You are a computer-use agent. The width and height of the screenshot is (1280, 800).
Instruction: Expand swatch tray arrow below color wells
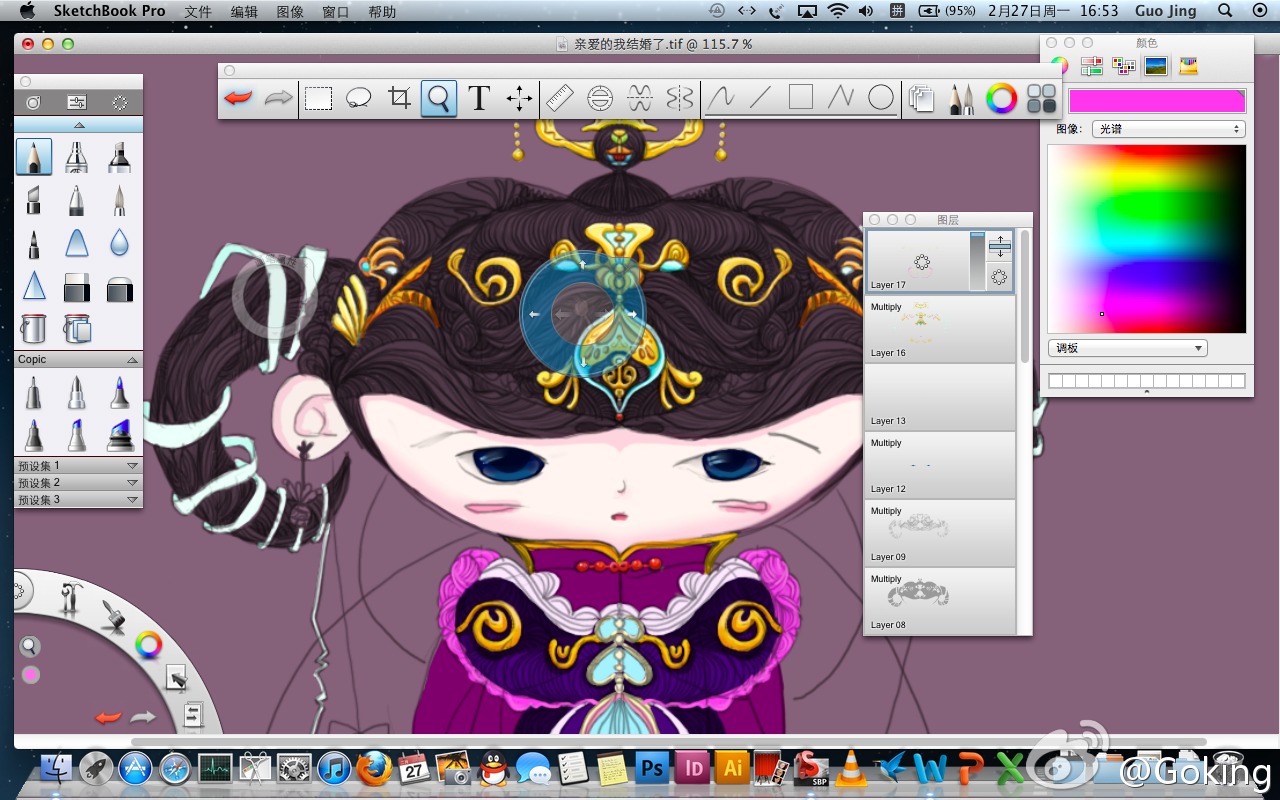pos(1147,393)
